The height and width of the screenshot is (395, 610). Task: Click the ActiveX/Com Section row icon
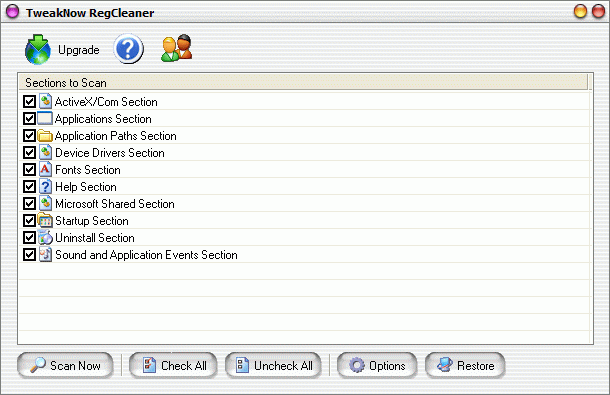click(45, 102)
